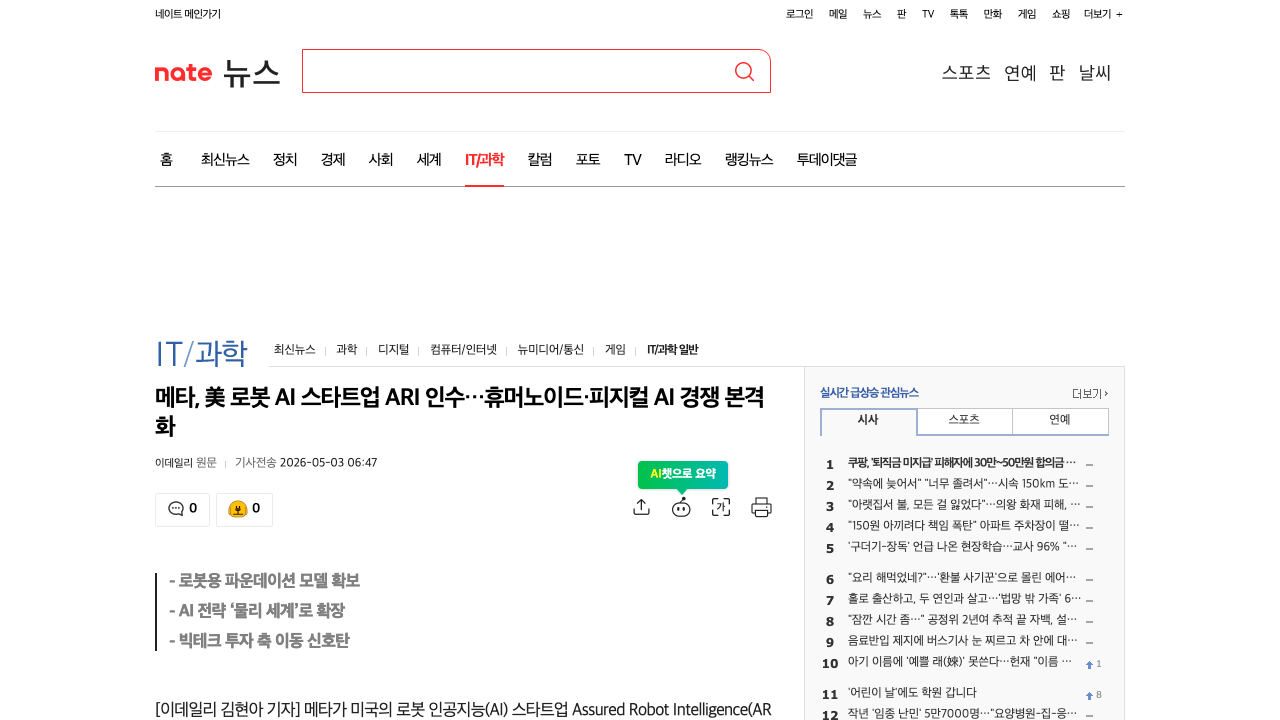
Task: Open trending item 9 음료반입 제지에
Action: point(961,642)
